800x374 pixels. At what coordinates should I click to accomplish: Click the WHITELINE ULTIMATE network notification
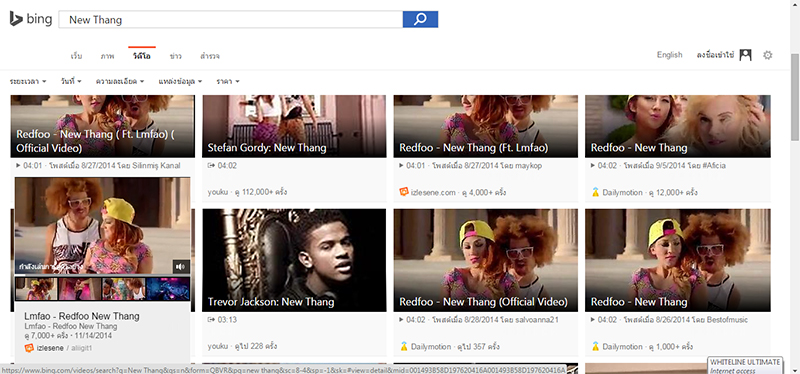tap(745, 366)
